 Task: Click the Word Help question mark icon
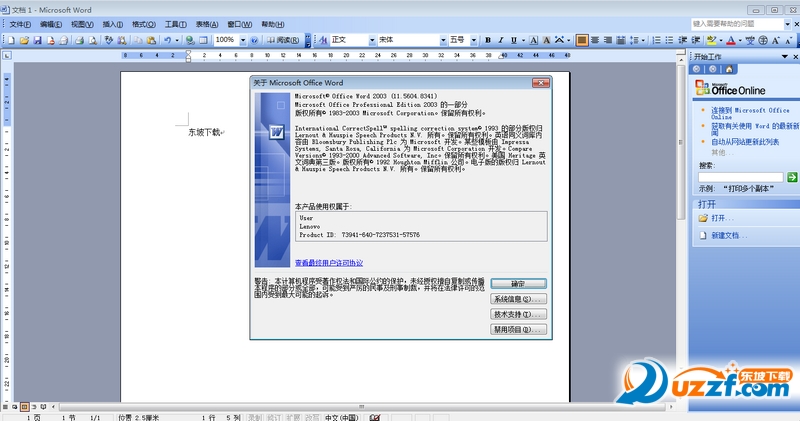pos(254,40)
